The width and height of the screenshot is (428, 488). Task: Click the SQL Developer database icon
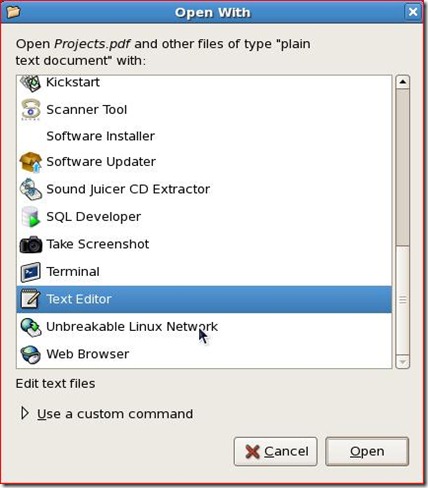coord(30,217)
